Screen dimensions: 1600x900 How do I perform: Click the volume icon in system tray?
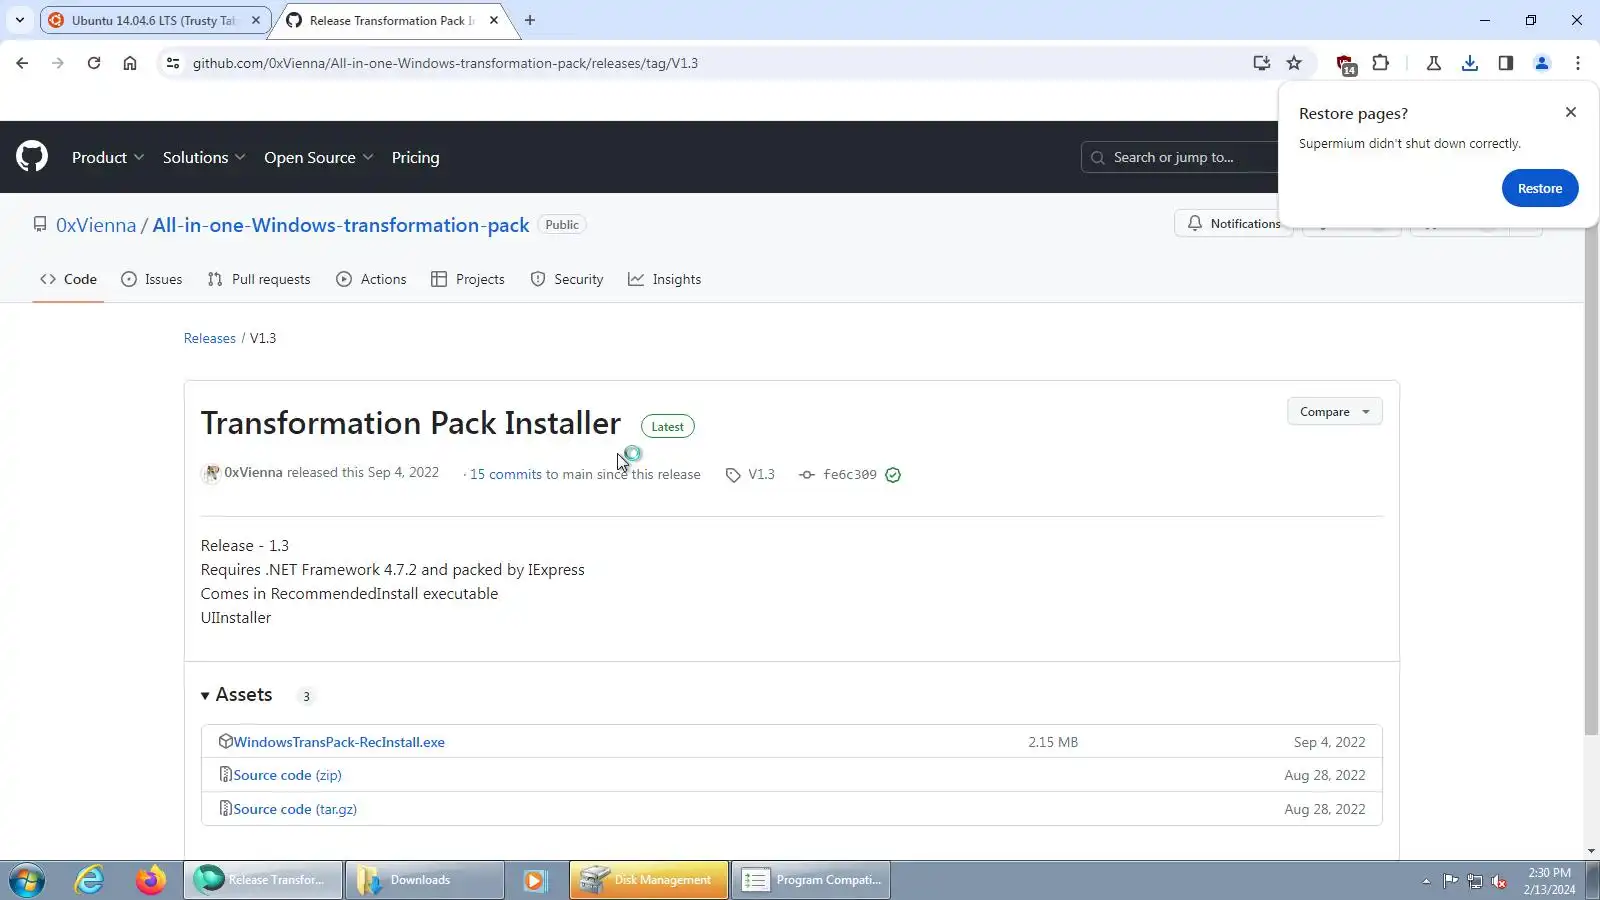1499,881
